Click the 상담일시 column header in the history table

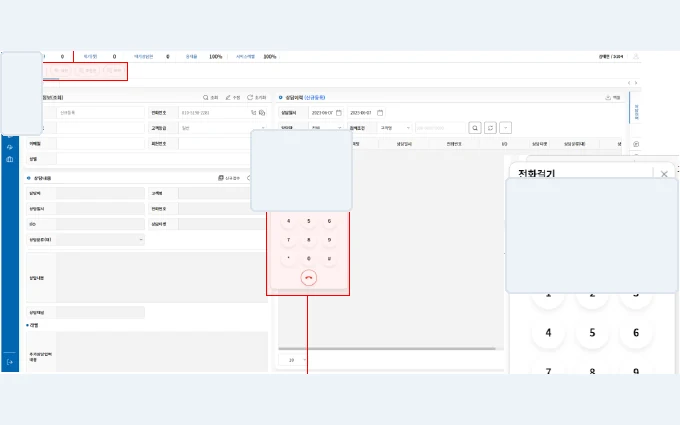click(x=404, y=144)
